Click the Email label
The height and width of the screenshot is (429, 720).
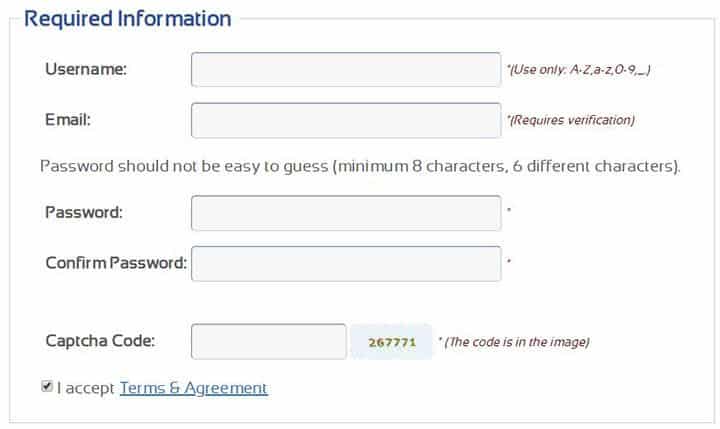click(x=68, y=120)
